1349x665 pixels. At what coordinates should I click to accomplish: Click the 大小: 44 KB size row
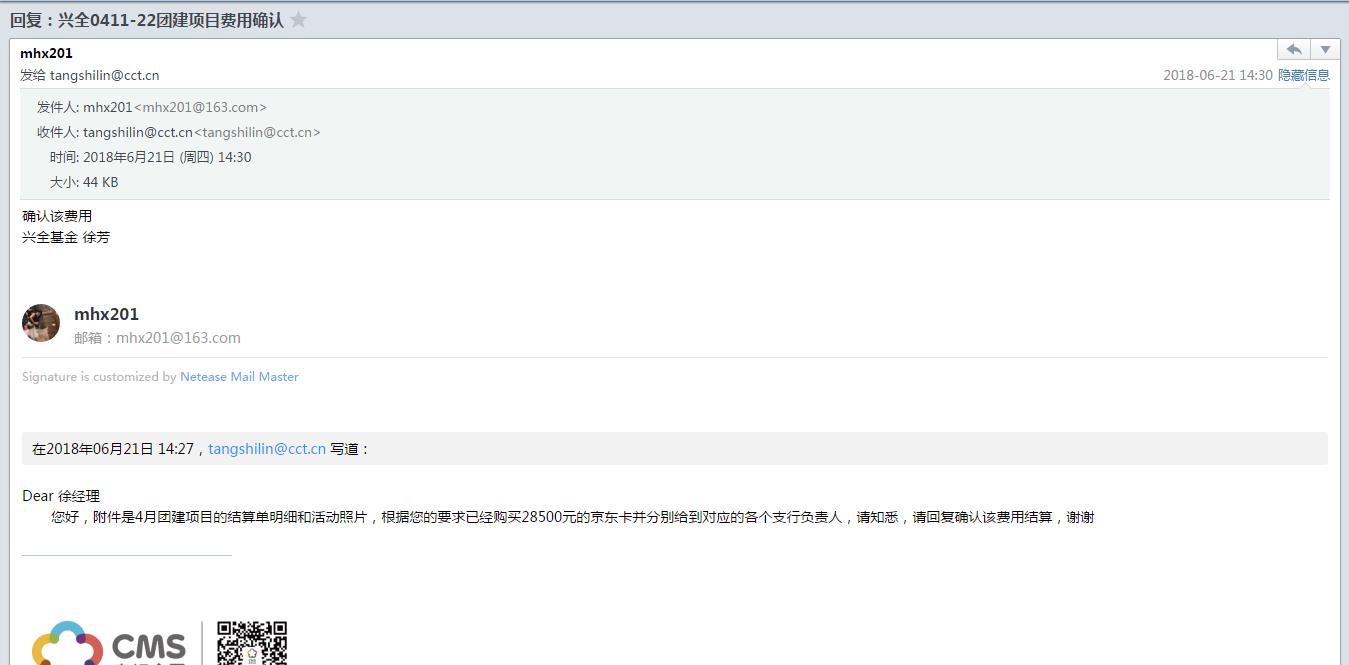point(84,182)
